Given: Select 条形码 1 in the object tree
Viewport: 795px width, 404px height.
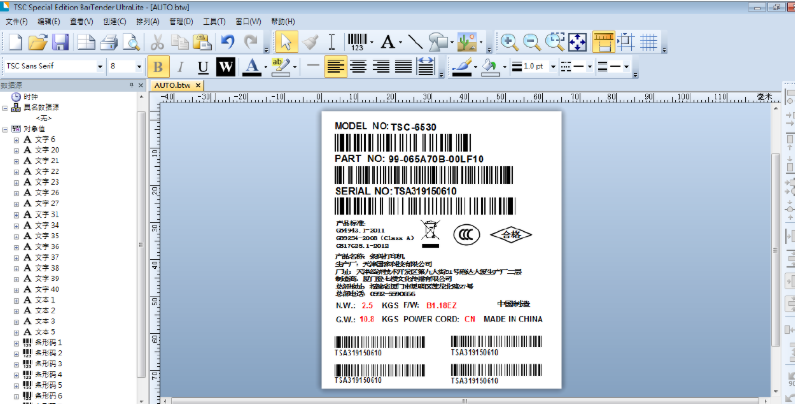Looking at the screenshot, I should 49,342.
